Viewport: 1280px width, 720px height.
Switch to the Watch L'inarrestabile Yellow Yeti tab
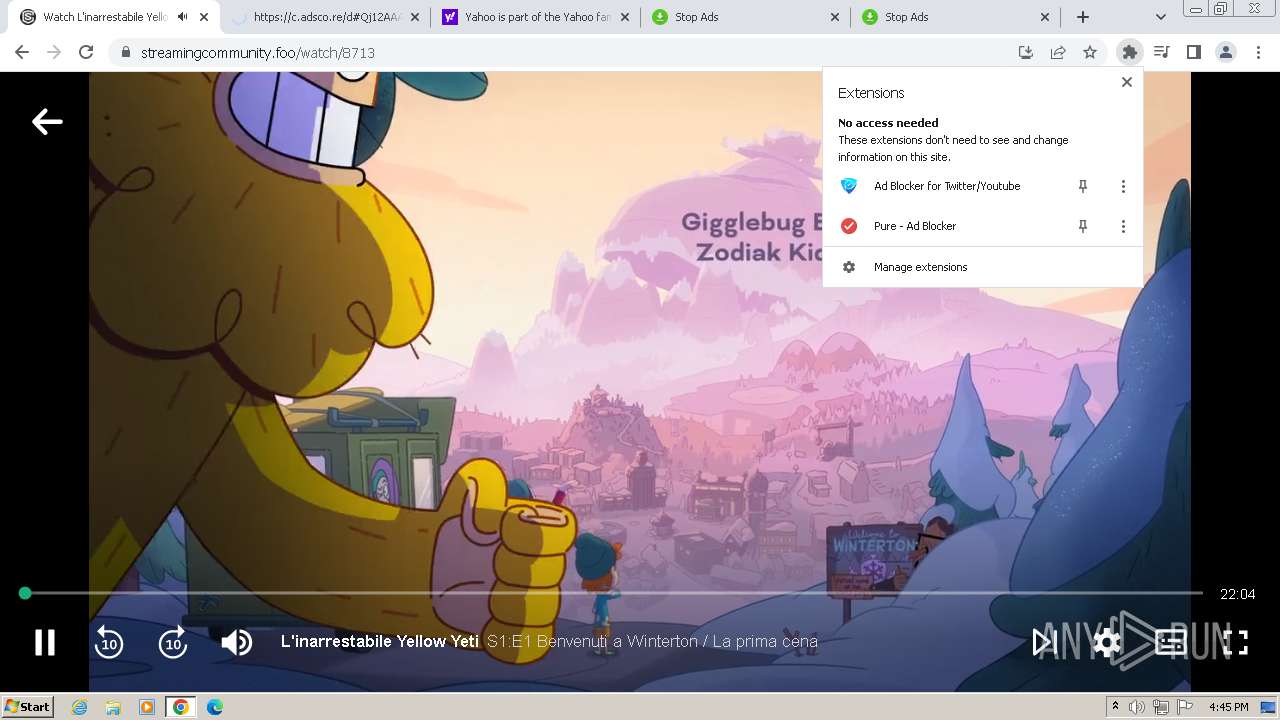113,17
